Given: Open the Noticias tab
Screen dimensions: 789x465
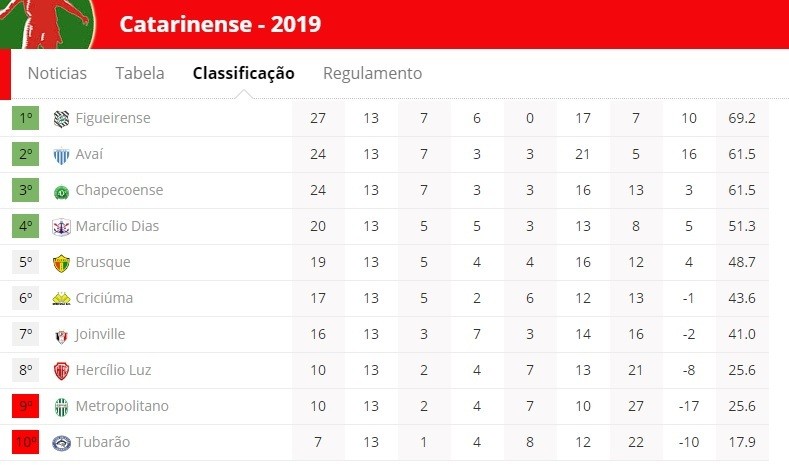Looking at the screenshot, I should [x=57, y=73].
